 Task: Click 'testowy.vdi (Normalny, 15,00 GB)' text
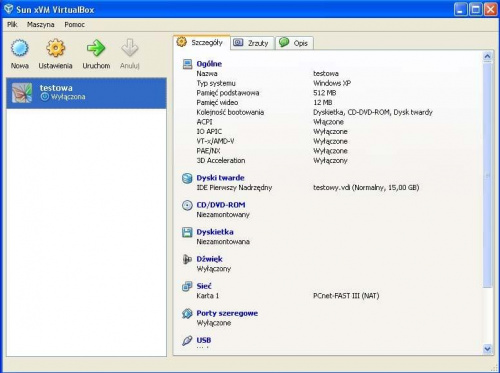coord(366,187)
